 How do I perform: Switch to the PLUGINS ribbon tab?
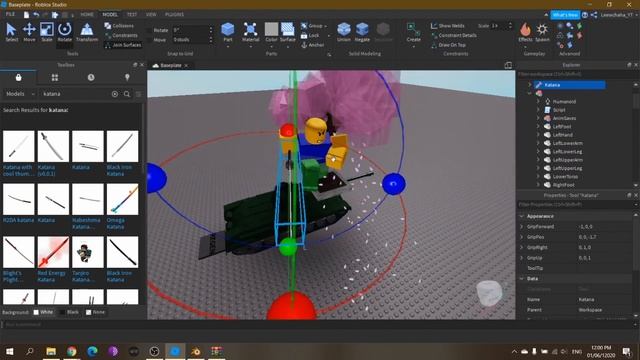point(174,14)
